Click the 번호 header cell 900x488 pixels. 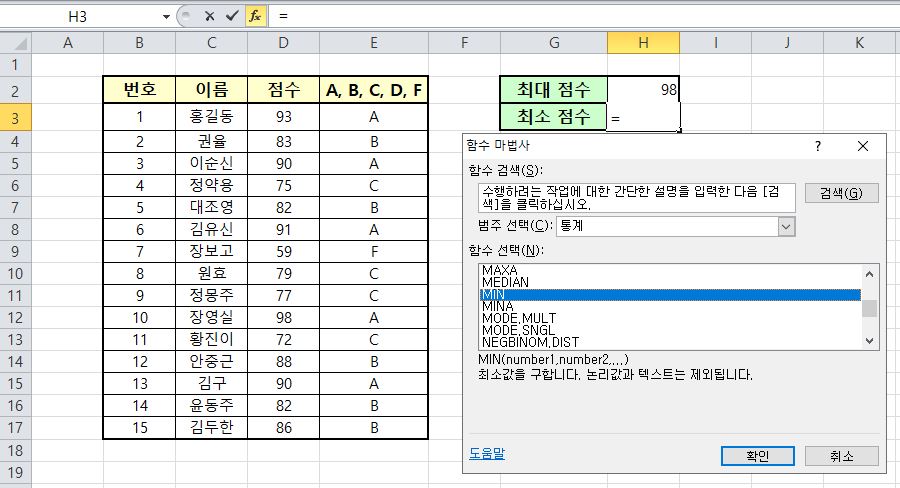click(x=139, y=90)
